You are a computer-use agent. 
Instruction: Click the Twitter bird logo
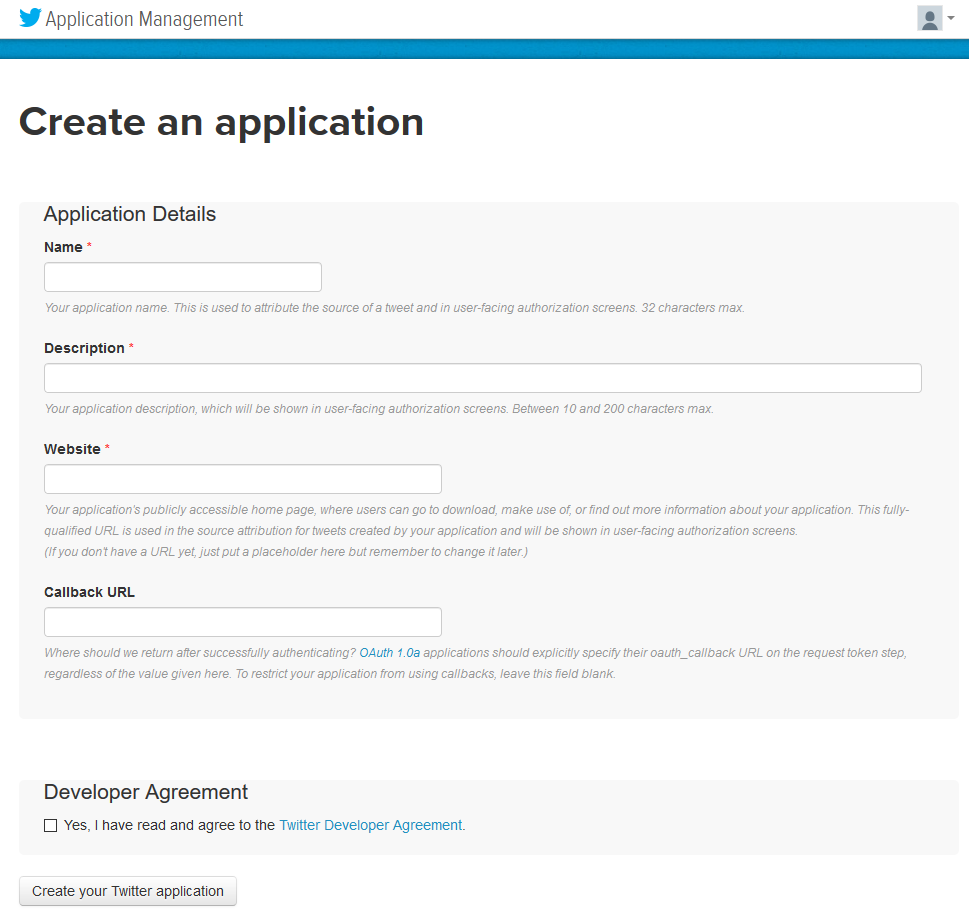(x=30, y=18)
